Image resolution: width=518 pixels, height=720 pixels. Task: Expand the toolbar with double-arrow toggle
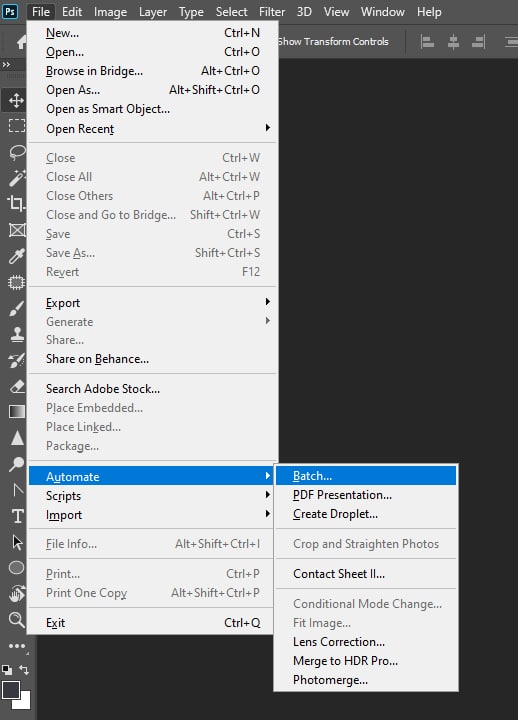pos(6,65)
